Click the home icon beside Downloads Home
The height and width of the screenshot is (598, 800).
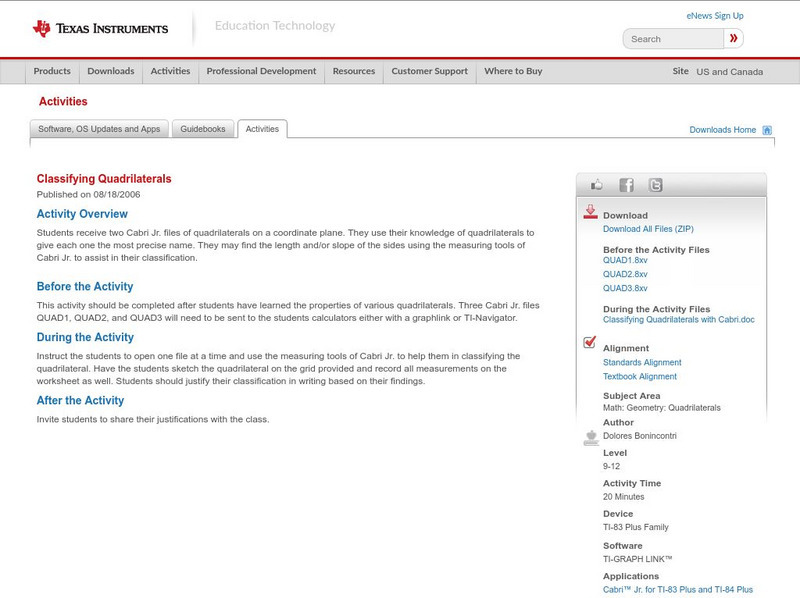click(x=767, y=130)
